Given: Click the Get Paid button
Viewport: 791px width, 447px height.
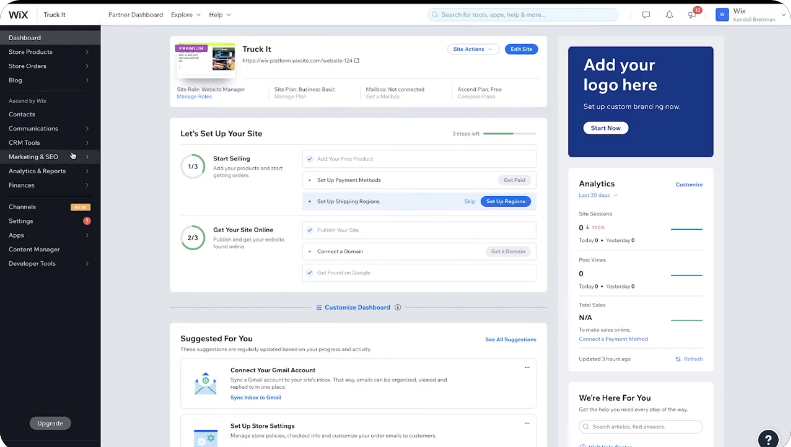Looking at the screenshot, I should click(514, 180).
